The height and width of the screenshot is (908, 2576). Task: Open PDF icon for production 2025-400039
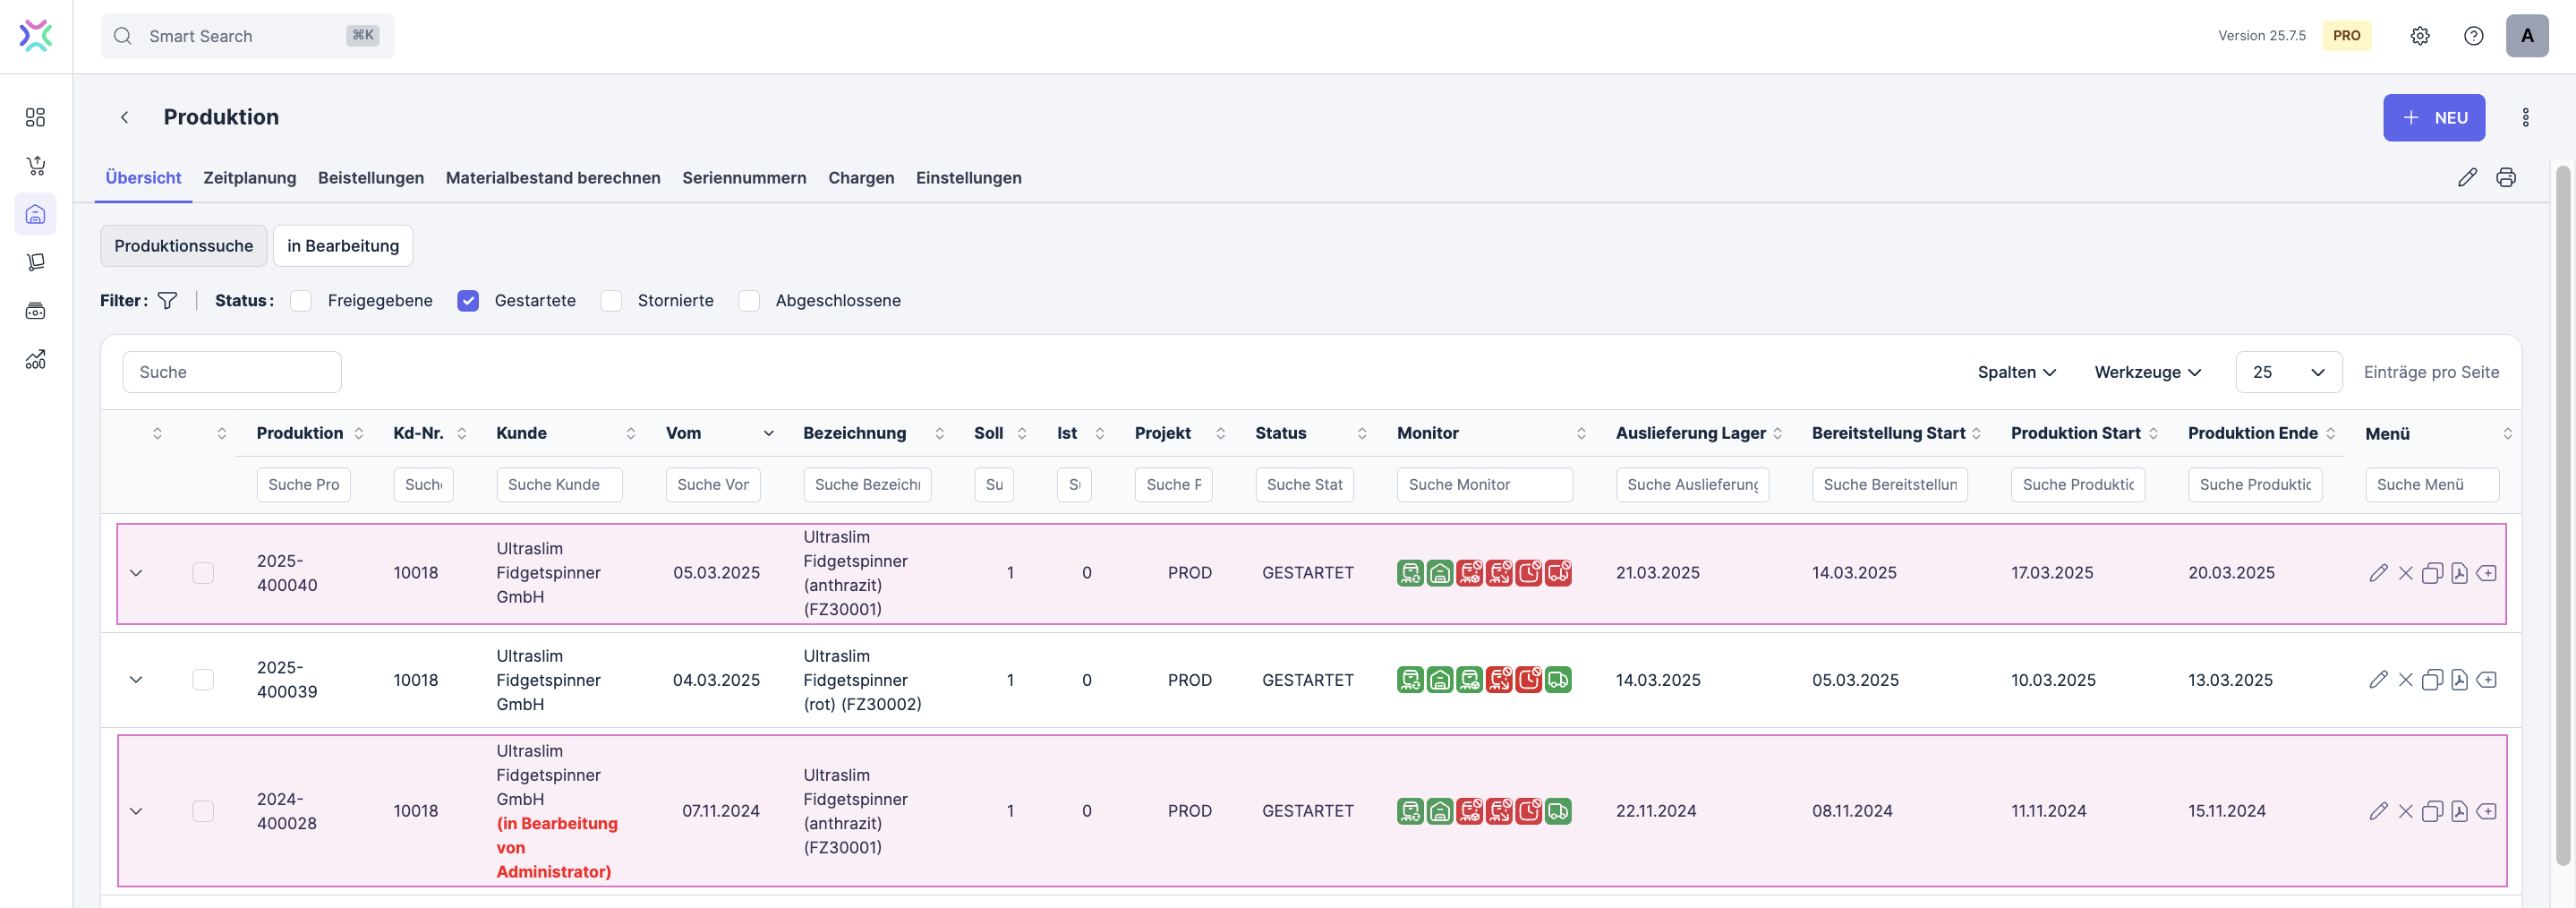(2459, 680)
